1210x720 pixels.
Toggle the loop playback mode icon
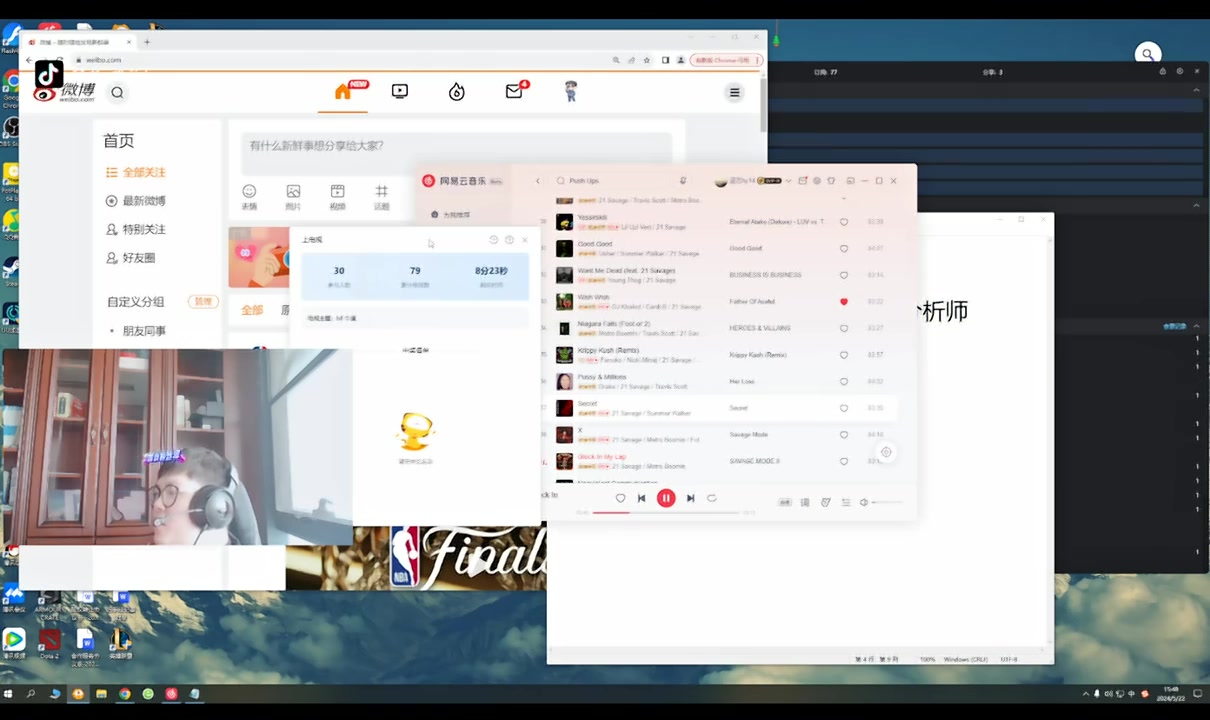[x=712, y=498]
